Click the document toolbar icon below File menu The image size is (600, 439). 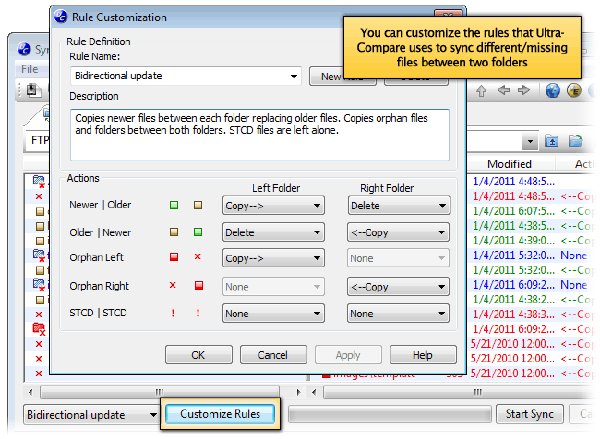coord(33,90)
